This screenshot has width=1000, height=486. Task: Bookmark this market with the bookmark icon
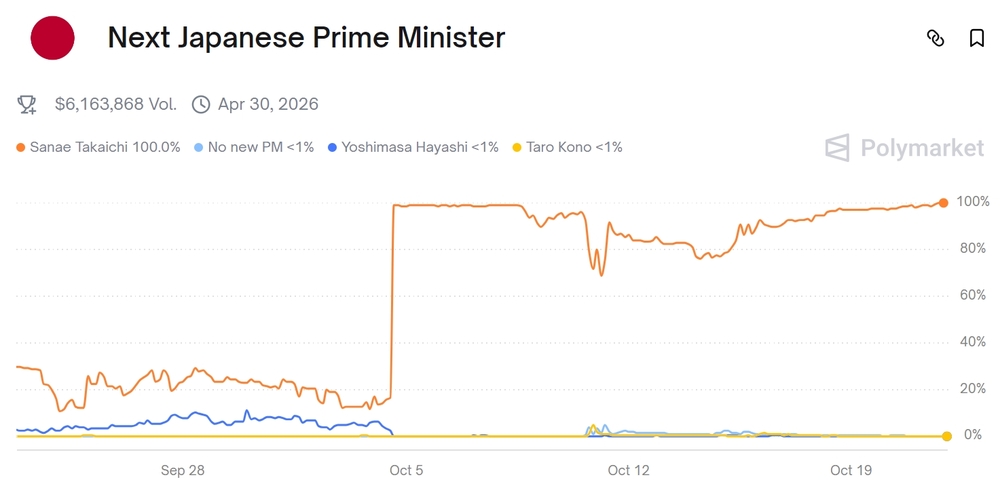(977, 38)
